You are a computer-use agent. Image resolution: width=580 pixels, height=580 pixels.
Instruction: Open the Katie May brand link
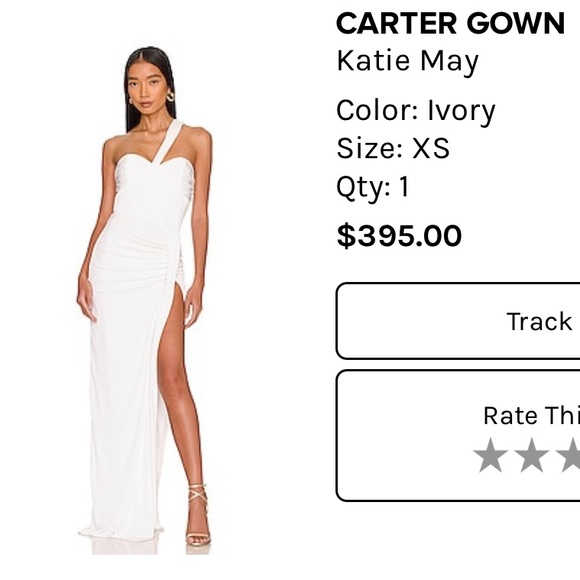[408, 61]
